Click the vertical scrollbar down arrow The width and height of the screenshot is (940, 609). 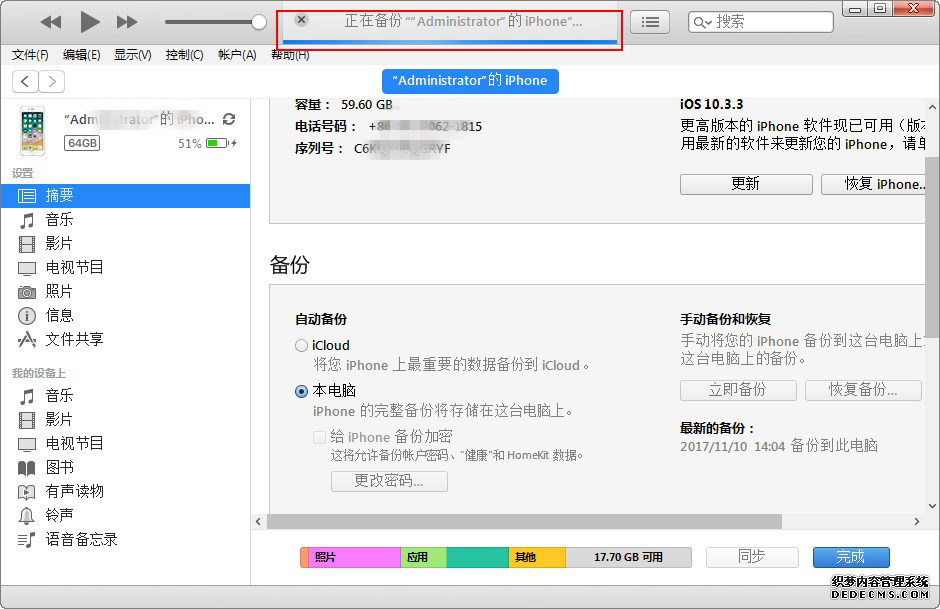coord(932,506)
